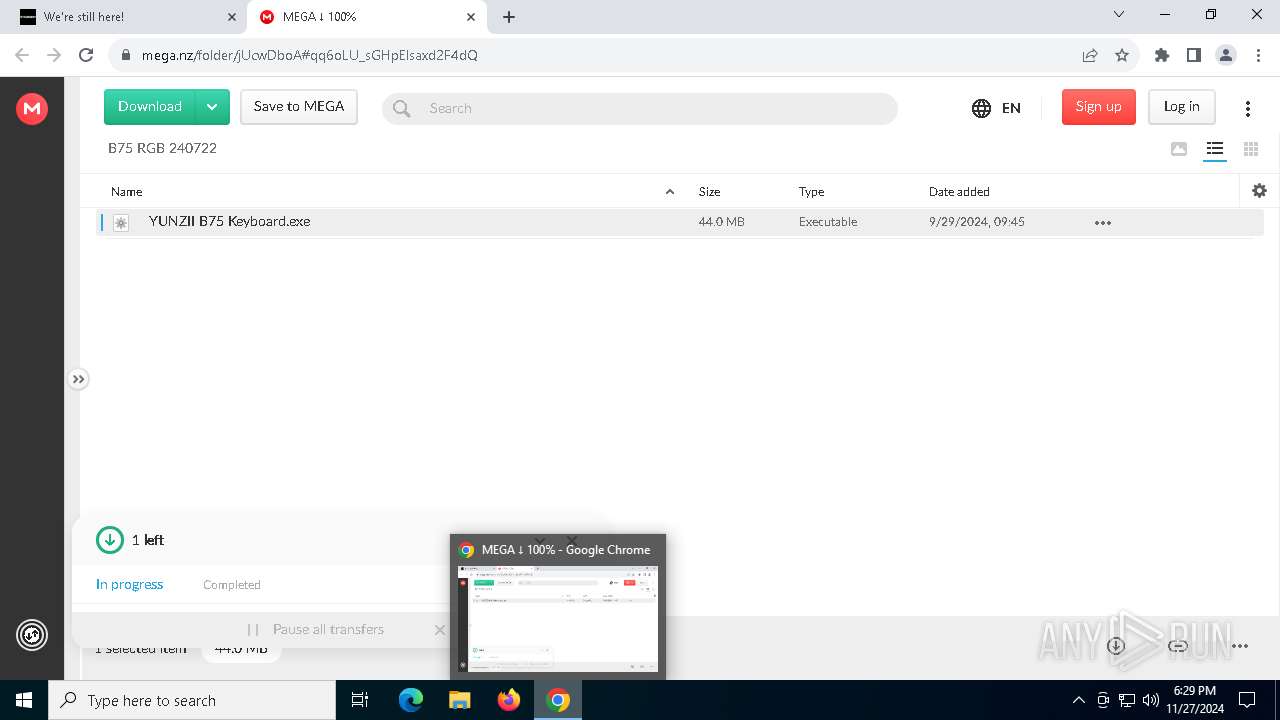The image size is (1280, 720).
Task: Open the Download dropdown arrow
Action: tap(212, 107)
